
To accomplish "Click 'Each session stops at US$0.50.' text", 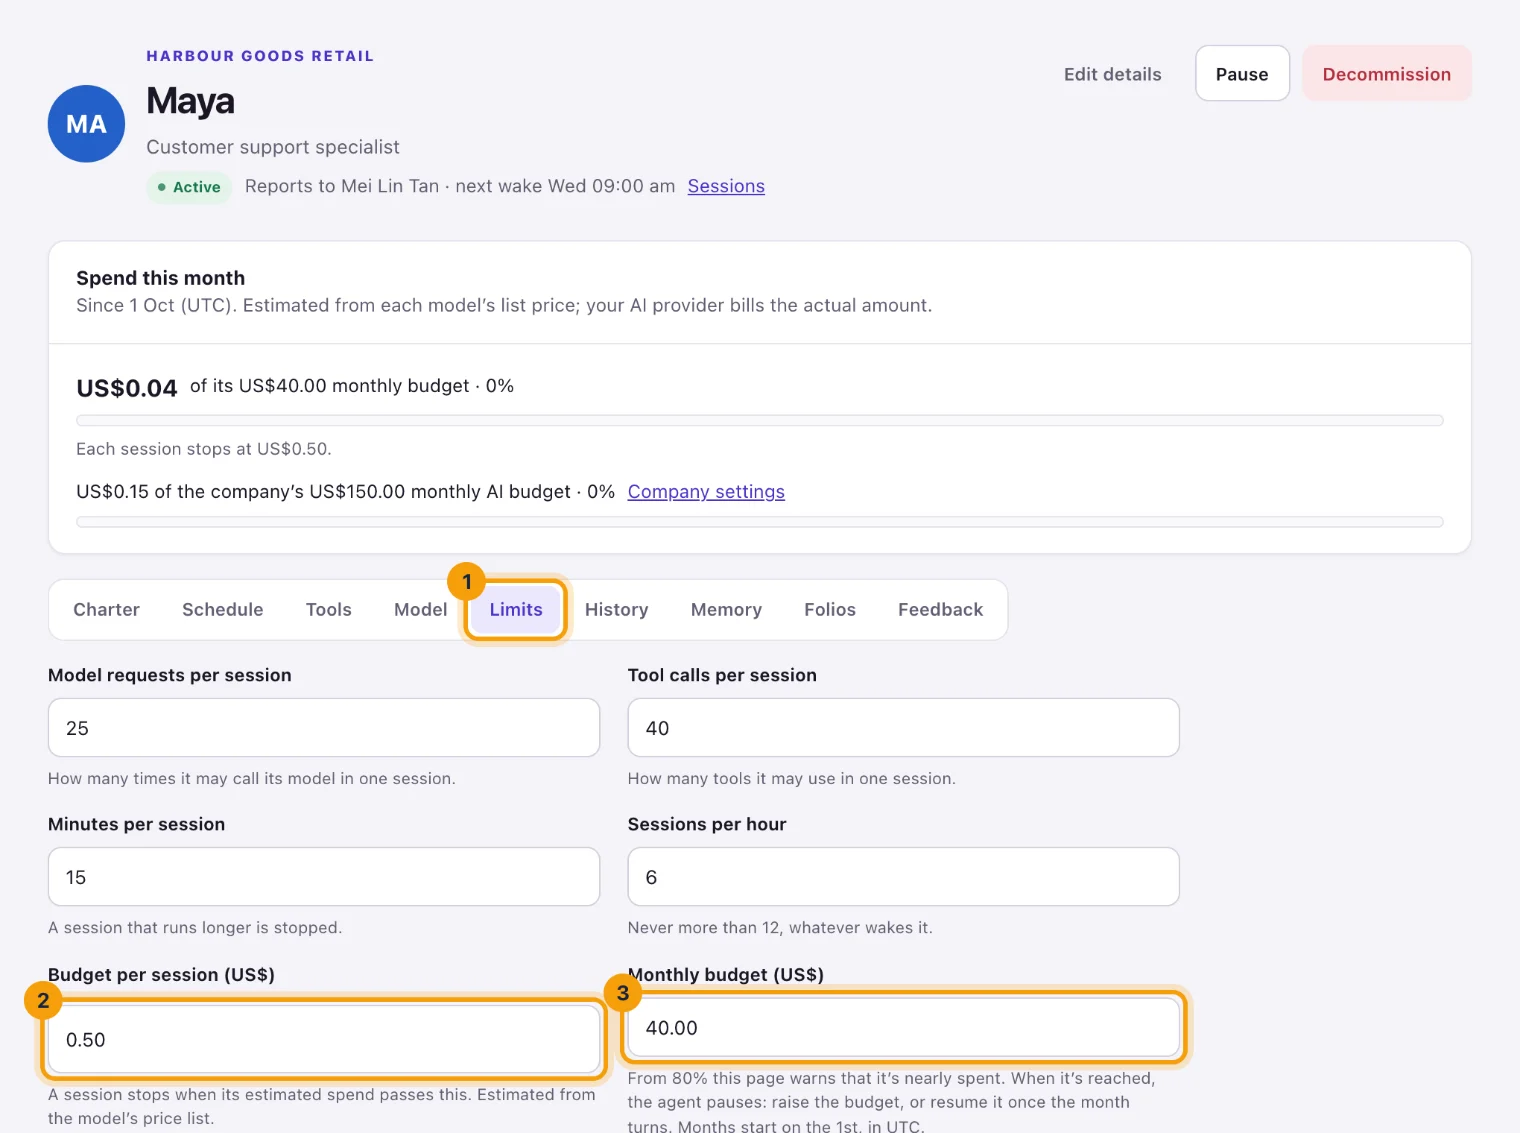I will [x=204, y=449].
